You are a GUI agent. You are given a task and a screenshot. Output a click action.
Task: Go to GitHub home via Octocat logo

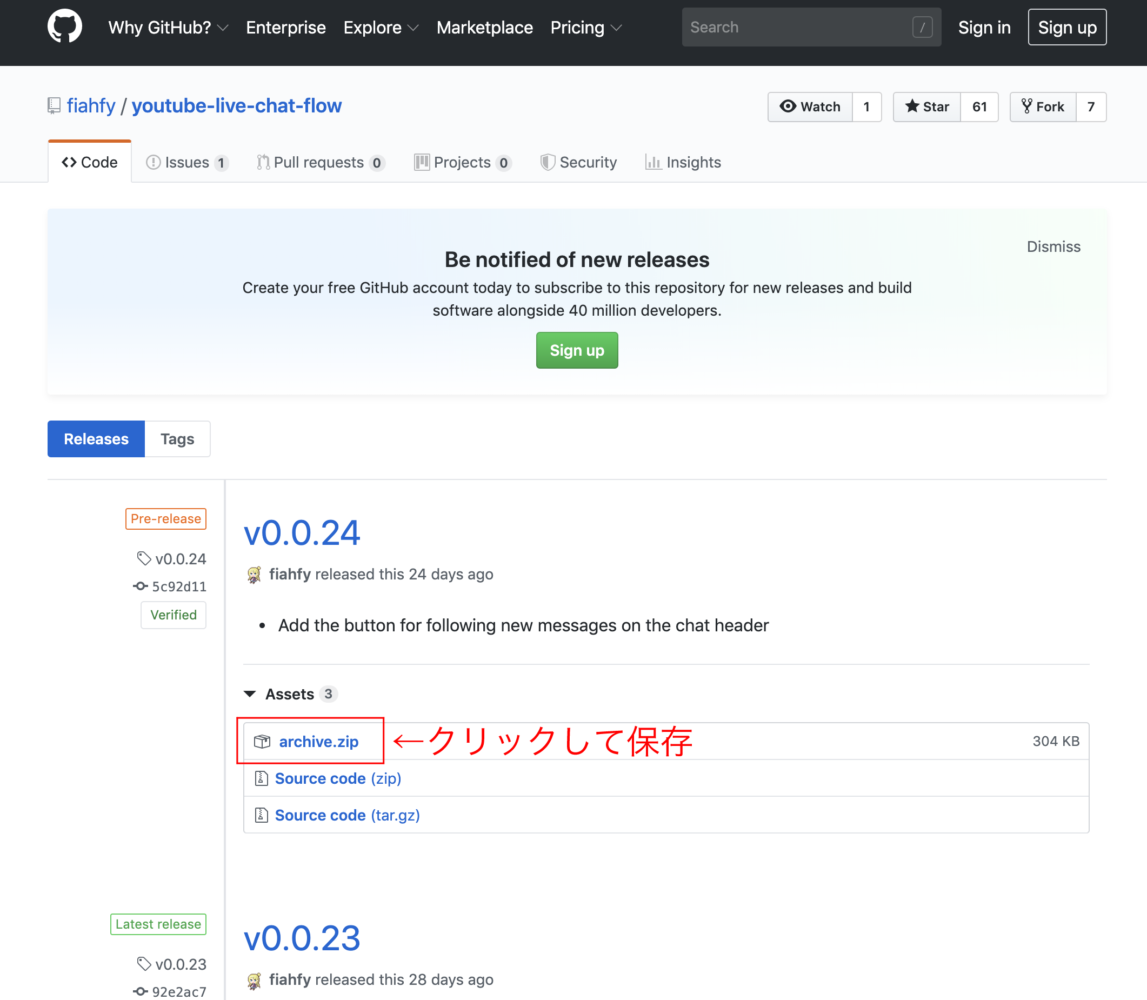pos(64,27)
